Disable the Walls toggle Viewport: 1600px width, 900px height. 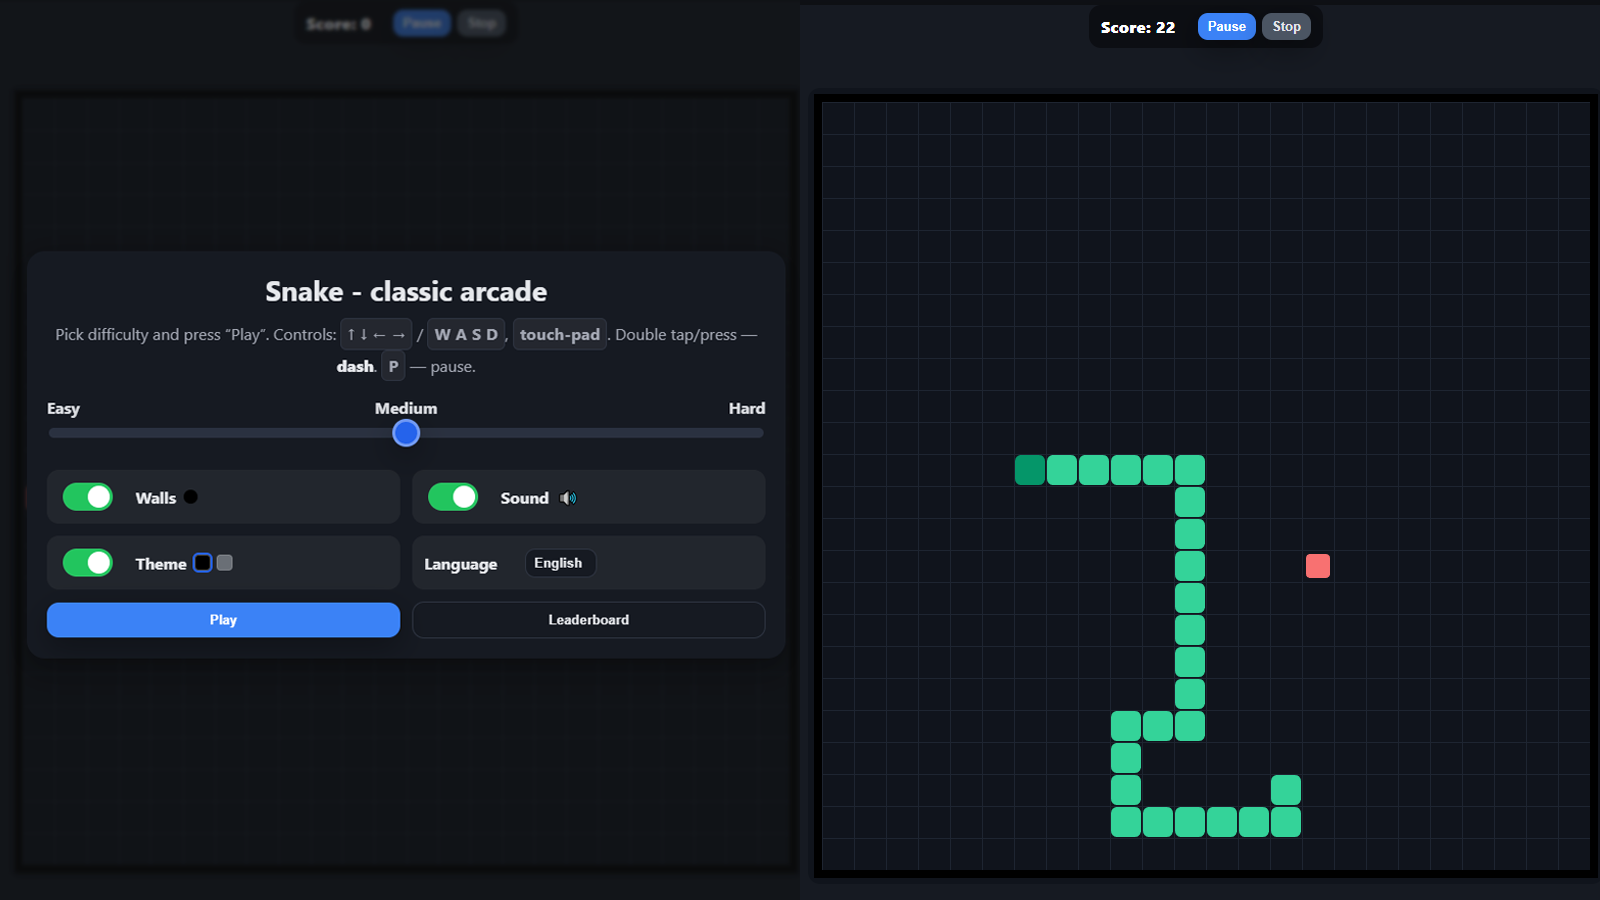(x=87, y=496)
